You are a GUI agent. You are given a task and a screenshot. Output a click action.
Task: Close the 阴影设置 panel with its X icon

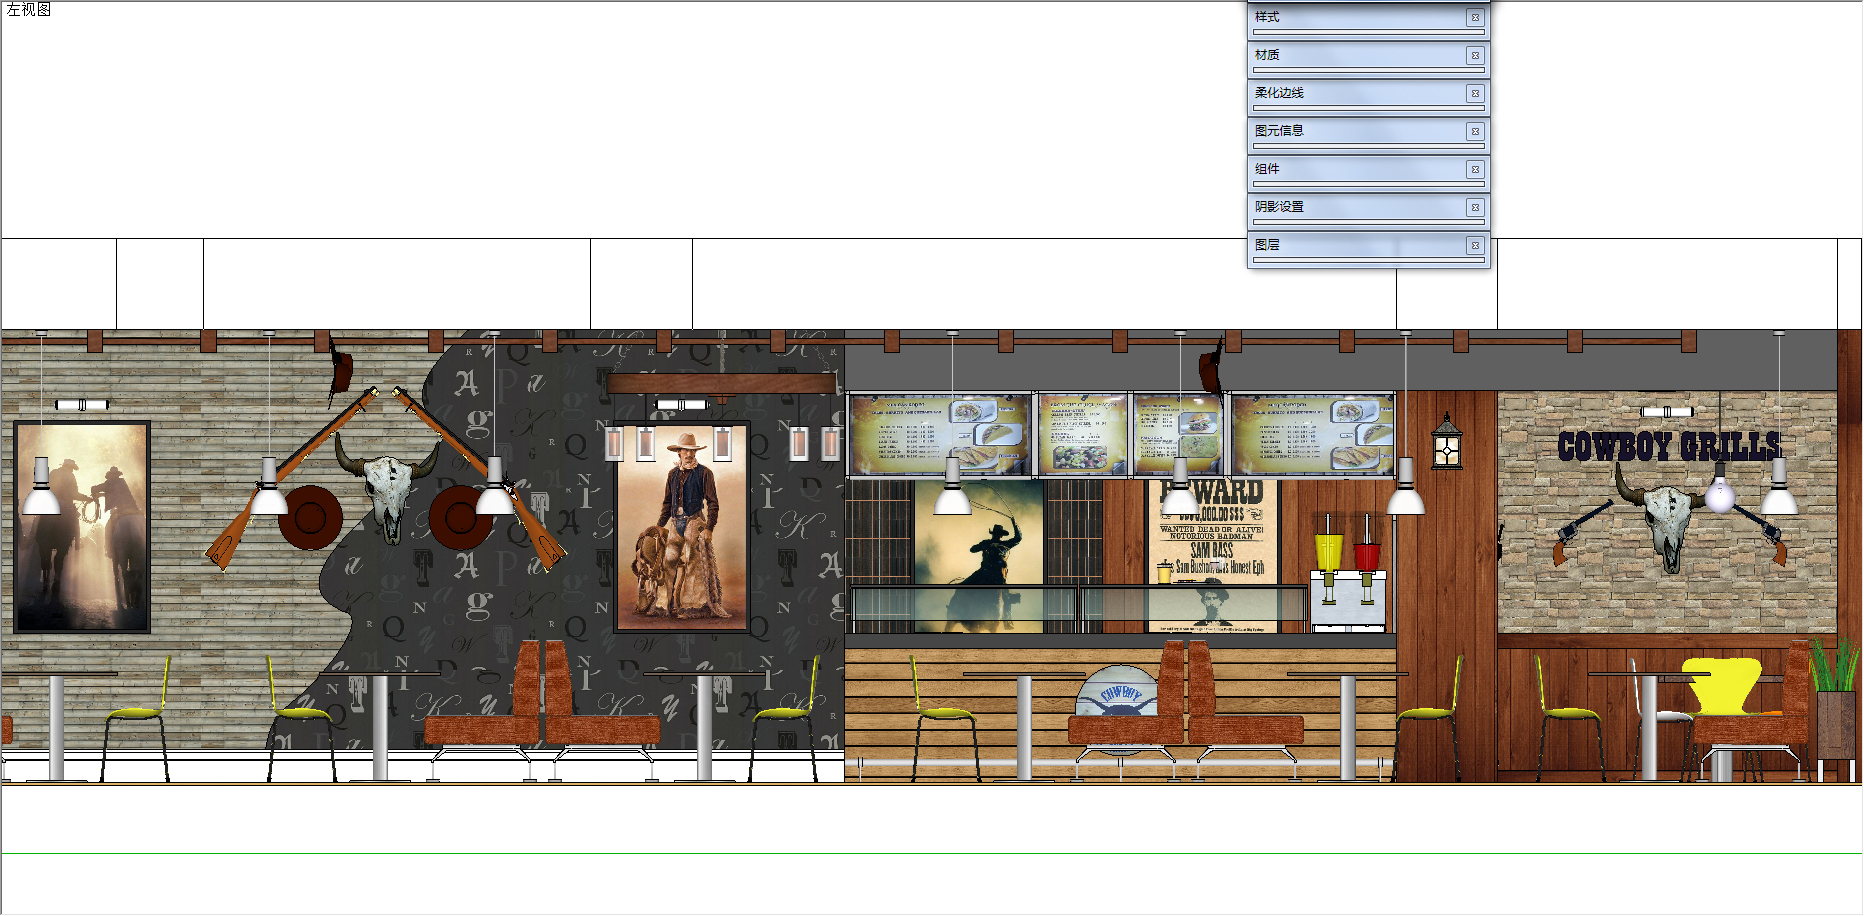(x=1475, y=208)
